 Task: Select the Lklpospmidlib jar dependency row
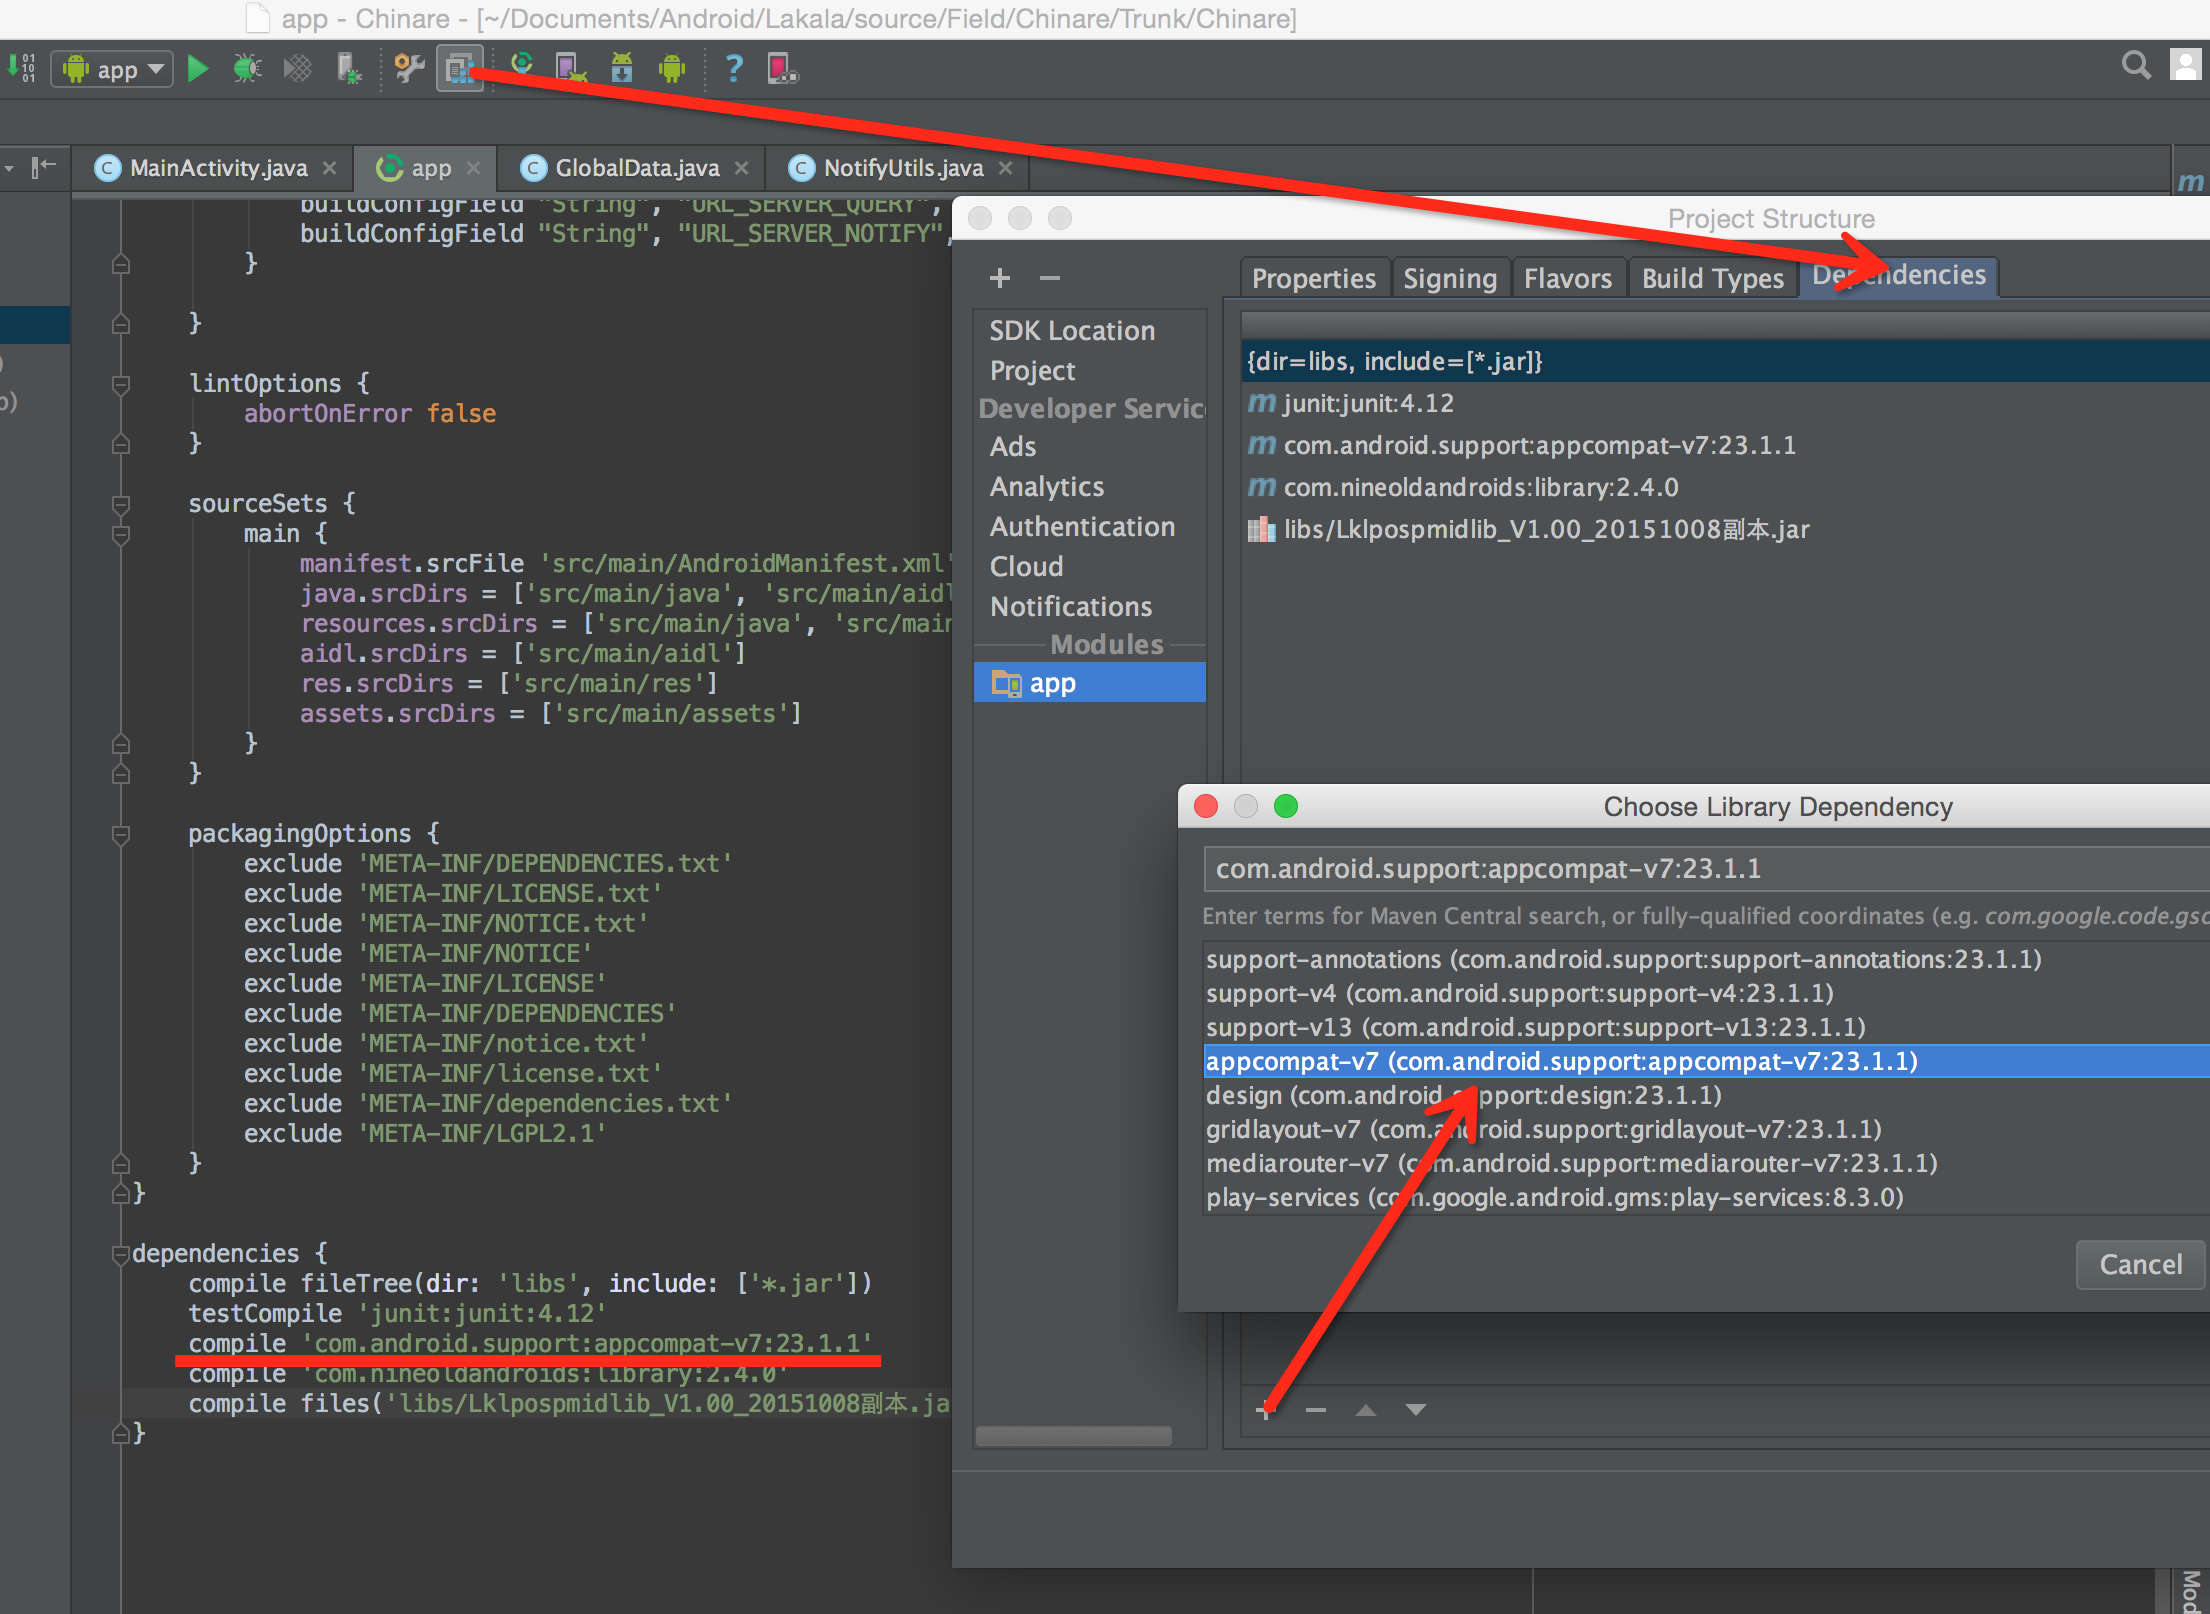click(x=1725, y=529)
